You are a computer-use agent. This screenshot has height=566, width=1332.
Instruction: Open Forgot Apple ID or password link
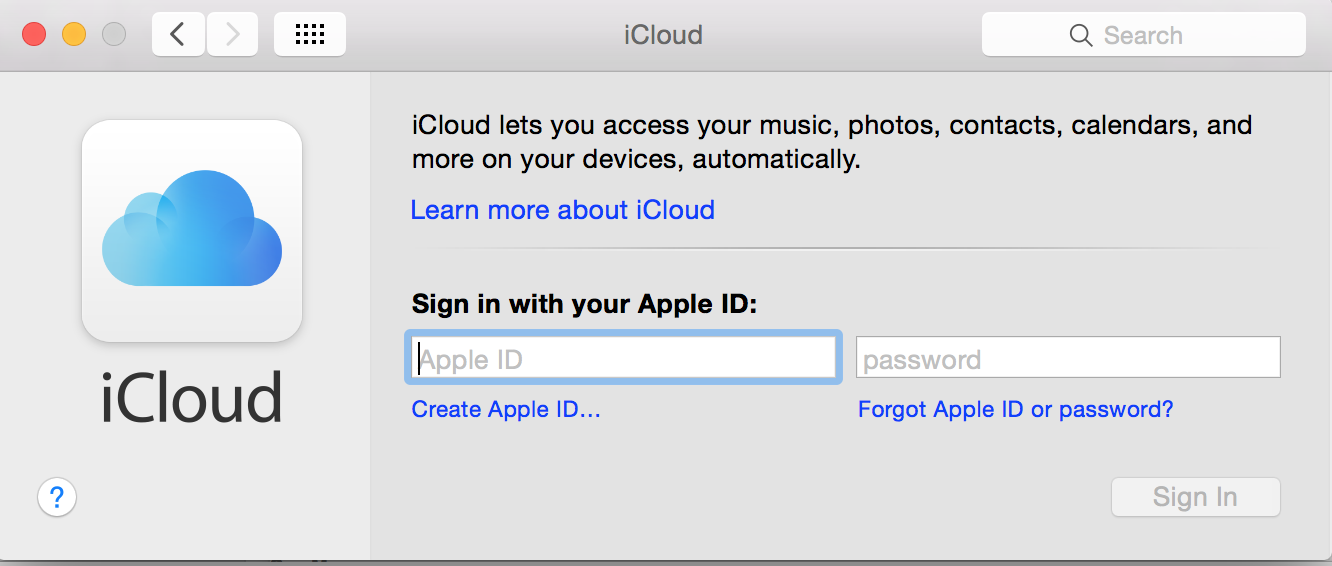tap(1016, 409)
